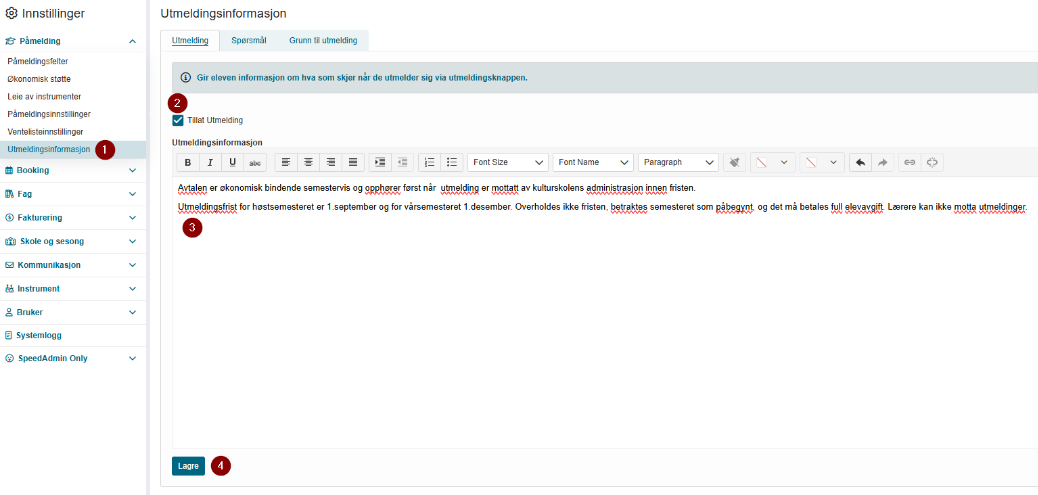Image resolution: width=1038 pixels, height=495 pixels.
Task: Justify the text
Action: (353, 162)
